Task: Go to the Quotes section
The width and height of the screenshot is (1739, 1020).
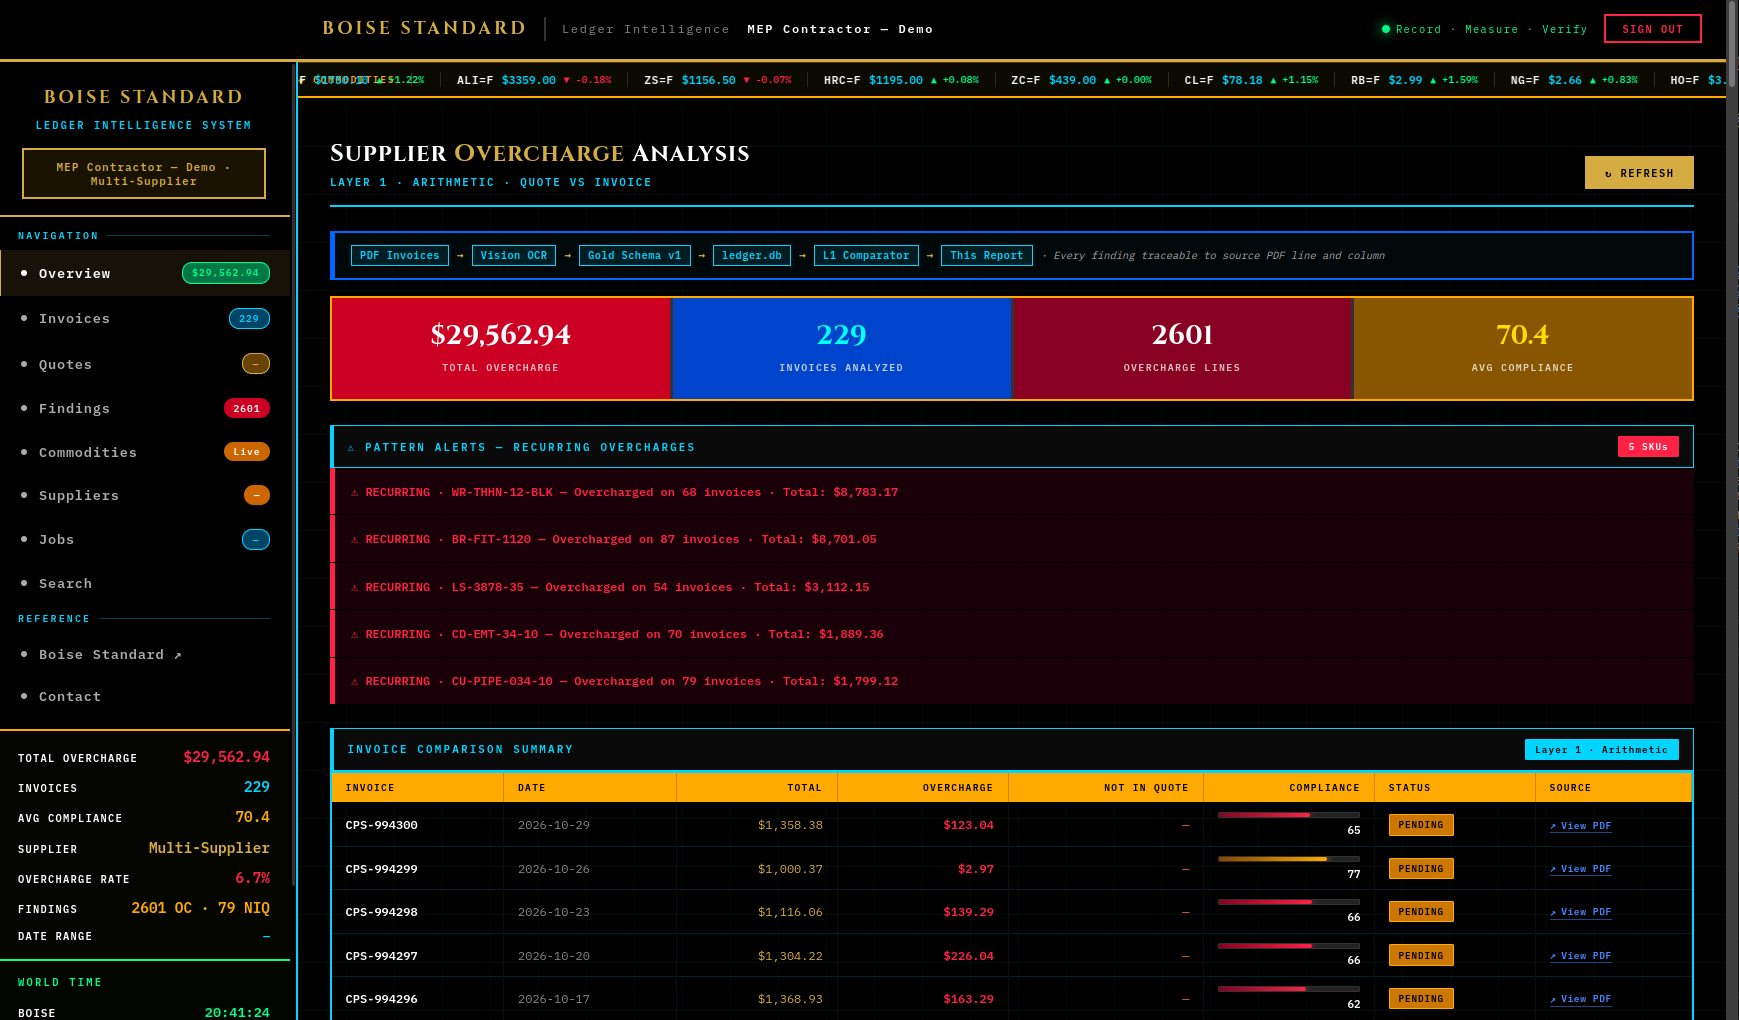Action: click(145, 364)
